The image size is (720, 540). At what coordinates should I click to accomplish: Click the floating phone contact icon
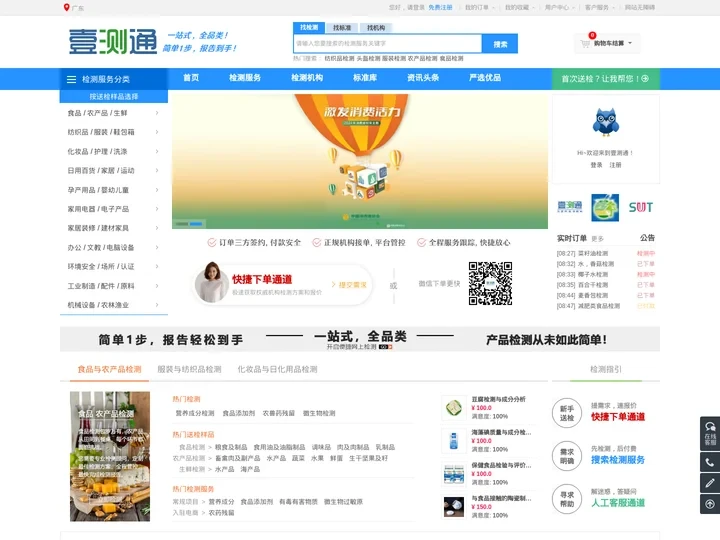coord(710,462)
